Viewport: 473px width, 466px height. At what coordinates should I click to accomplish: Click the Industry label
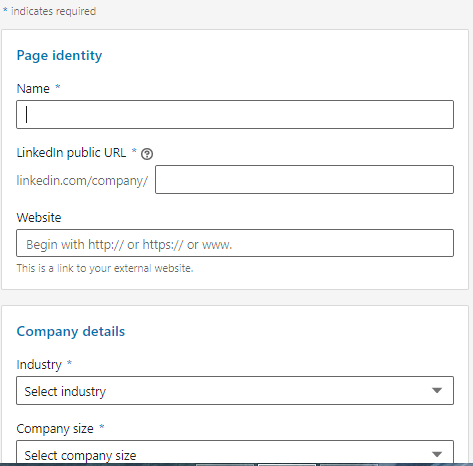click(39, 365)
